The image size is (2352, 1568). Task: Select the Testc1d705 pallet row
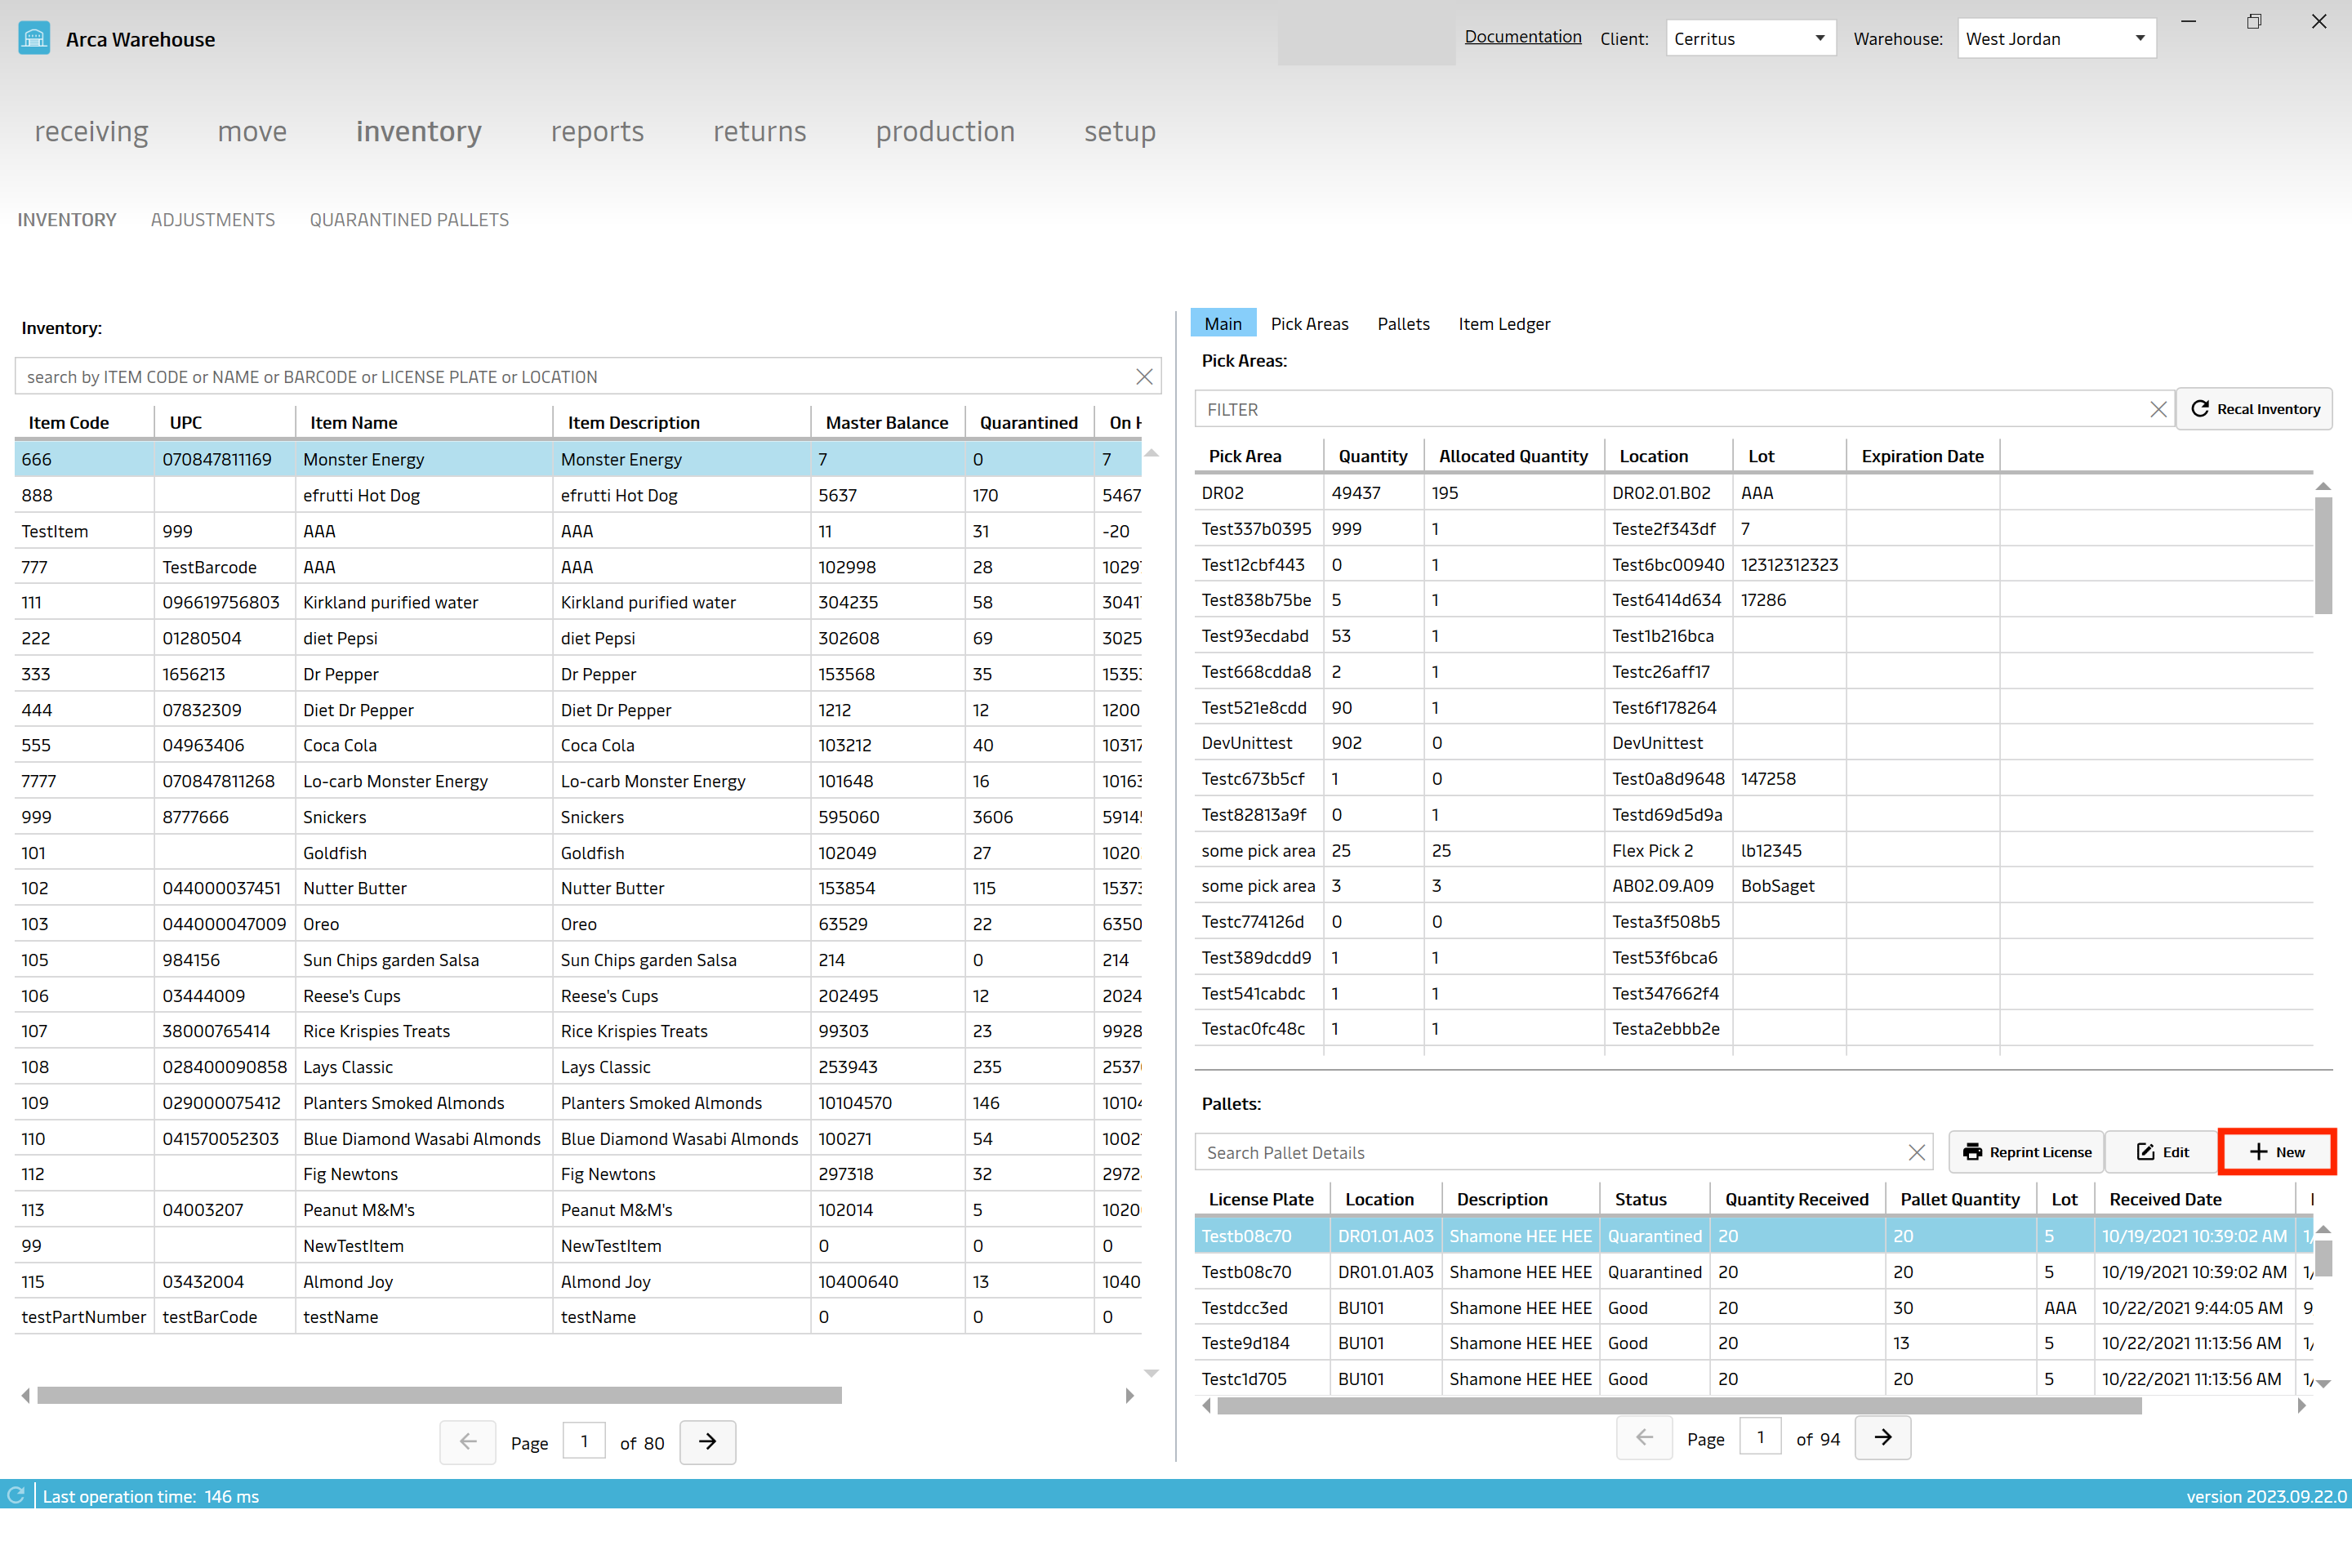click(x=1754, y=1379)
